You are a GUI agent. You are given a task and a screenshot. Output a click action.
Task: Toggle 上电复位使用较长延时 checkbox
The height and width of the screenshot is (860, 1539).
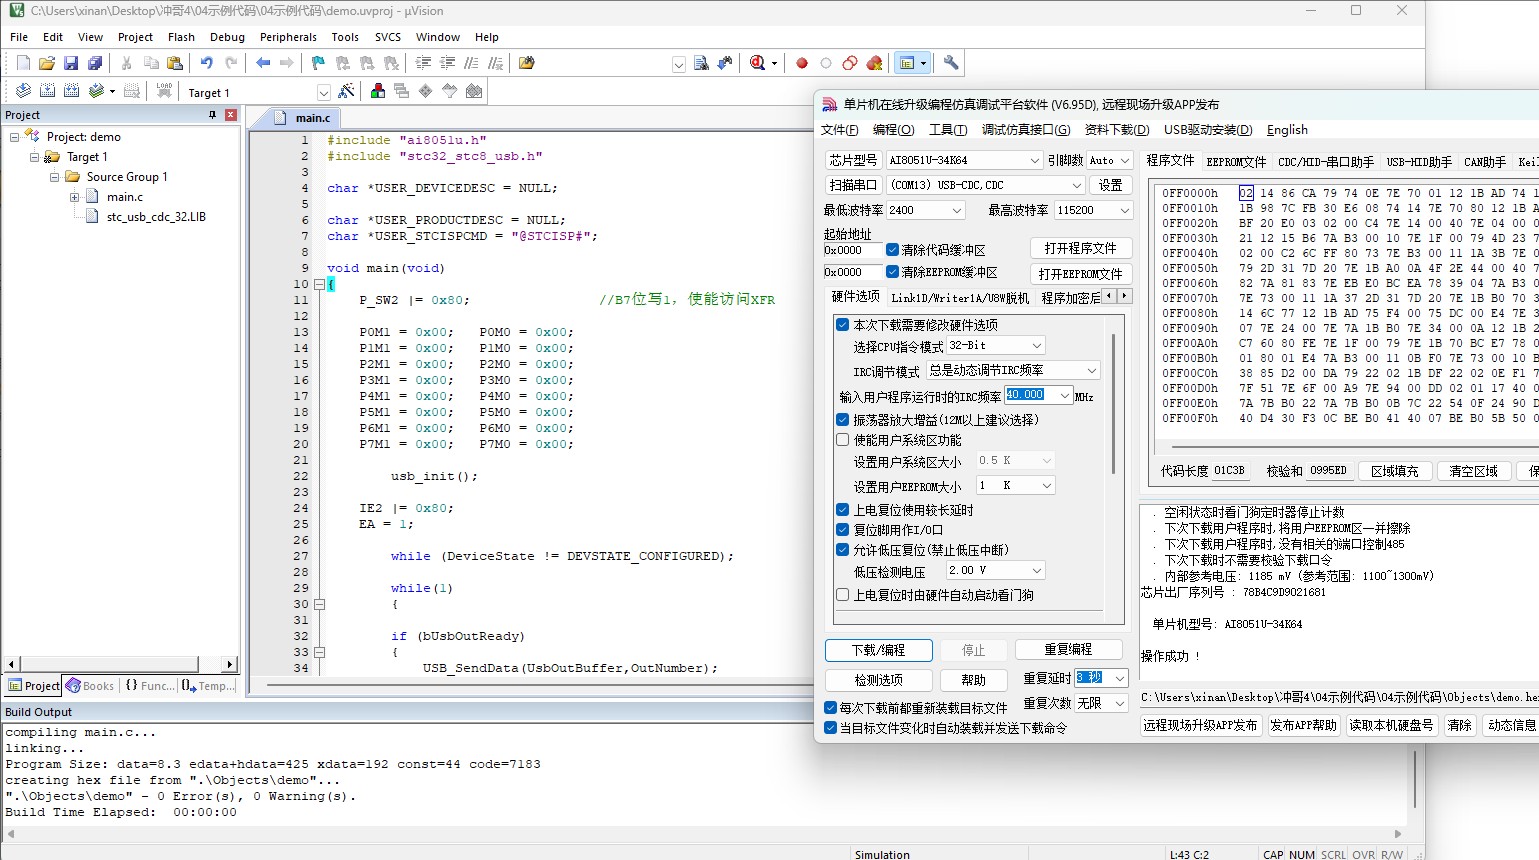pos(843,510)
